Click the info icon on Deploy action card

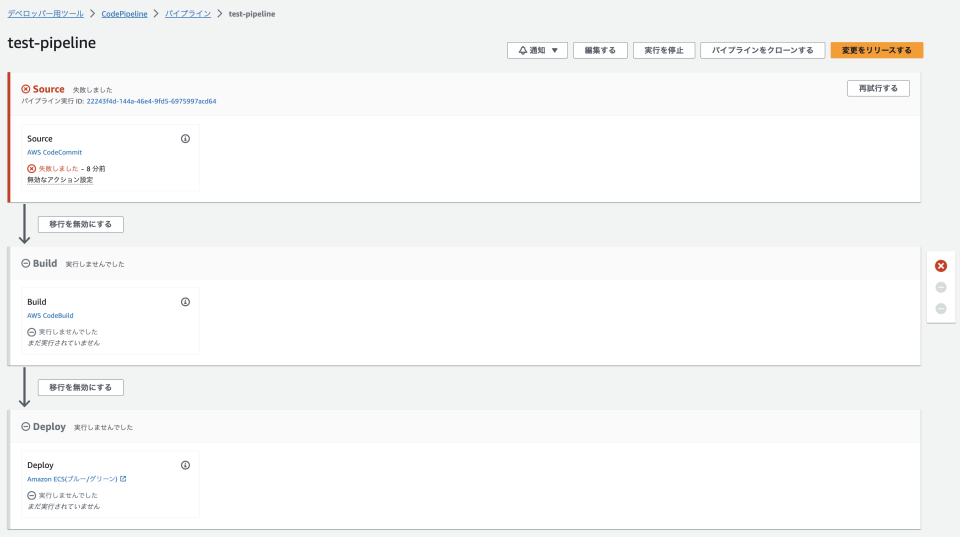(185, 465)
